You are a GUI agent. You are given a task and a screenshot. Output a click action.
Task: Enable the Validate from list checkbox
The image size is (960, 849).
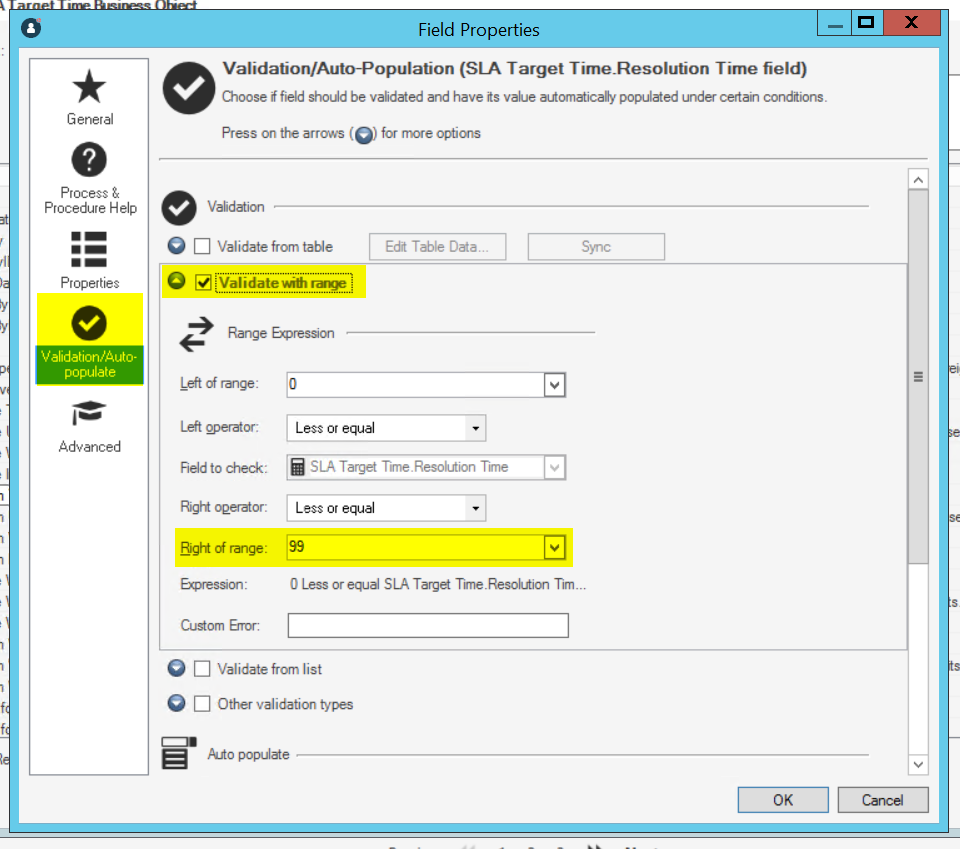[201, 668]
